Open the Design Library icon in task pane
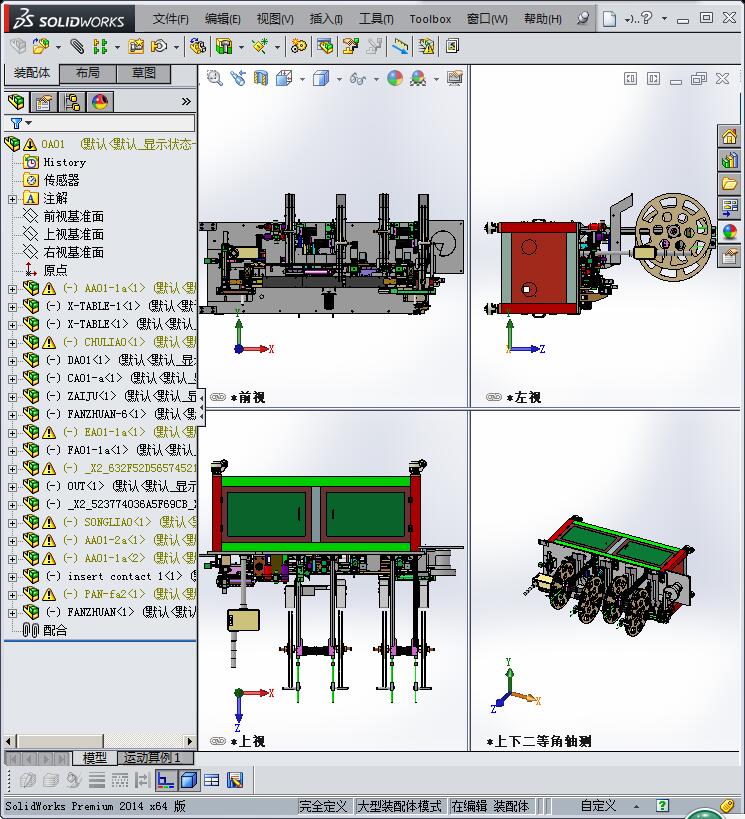 click(729, 160)
